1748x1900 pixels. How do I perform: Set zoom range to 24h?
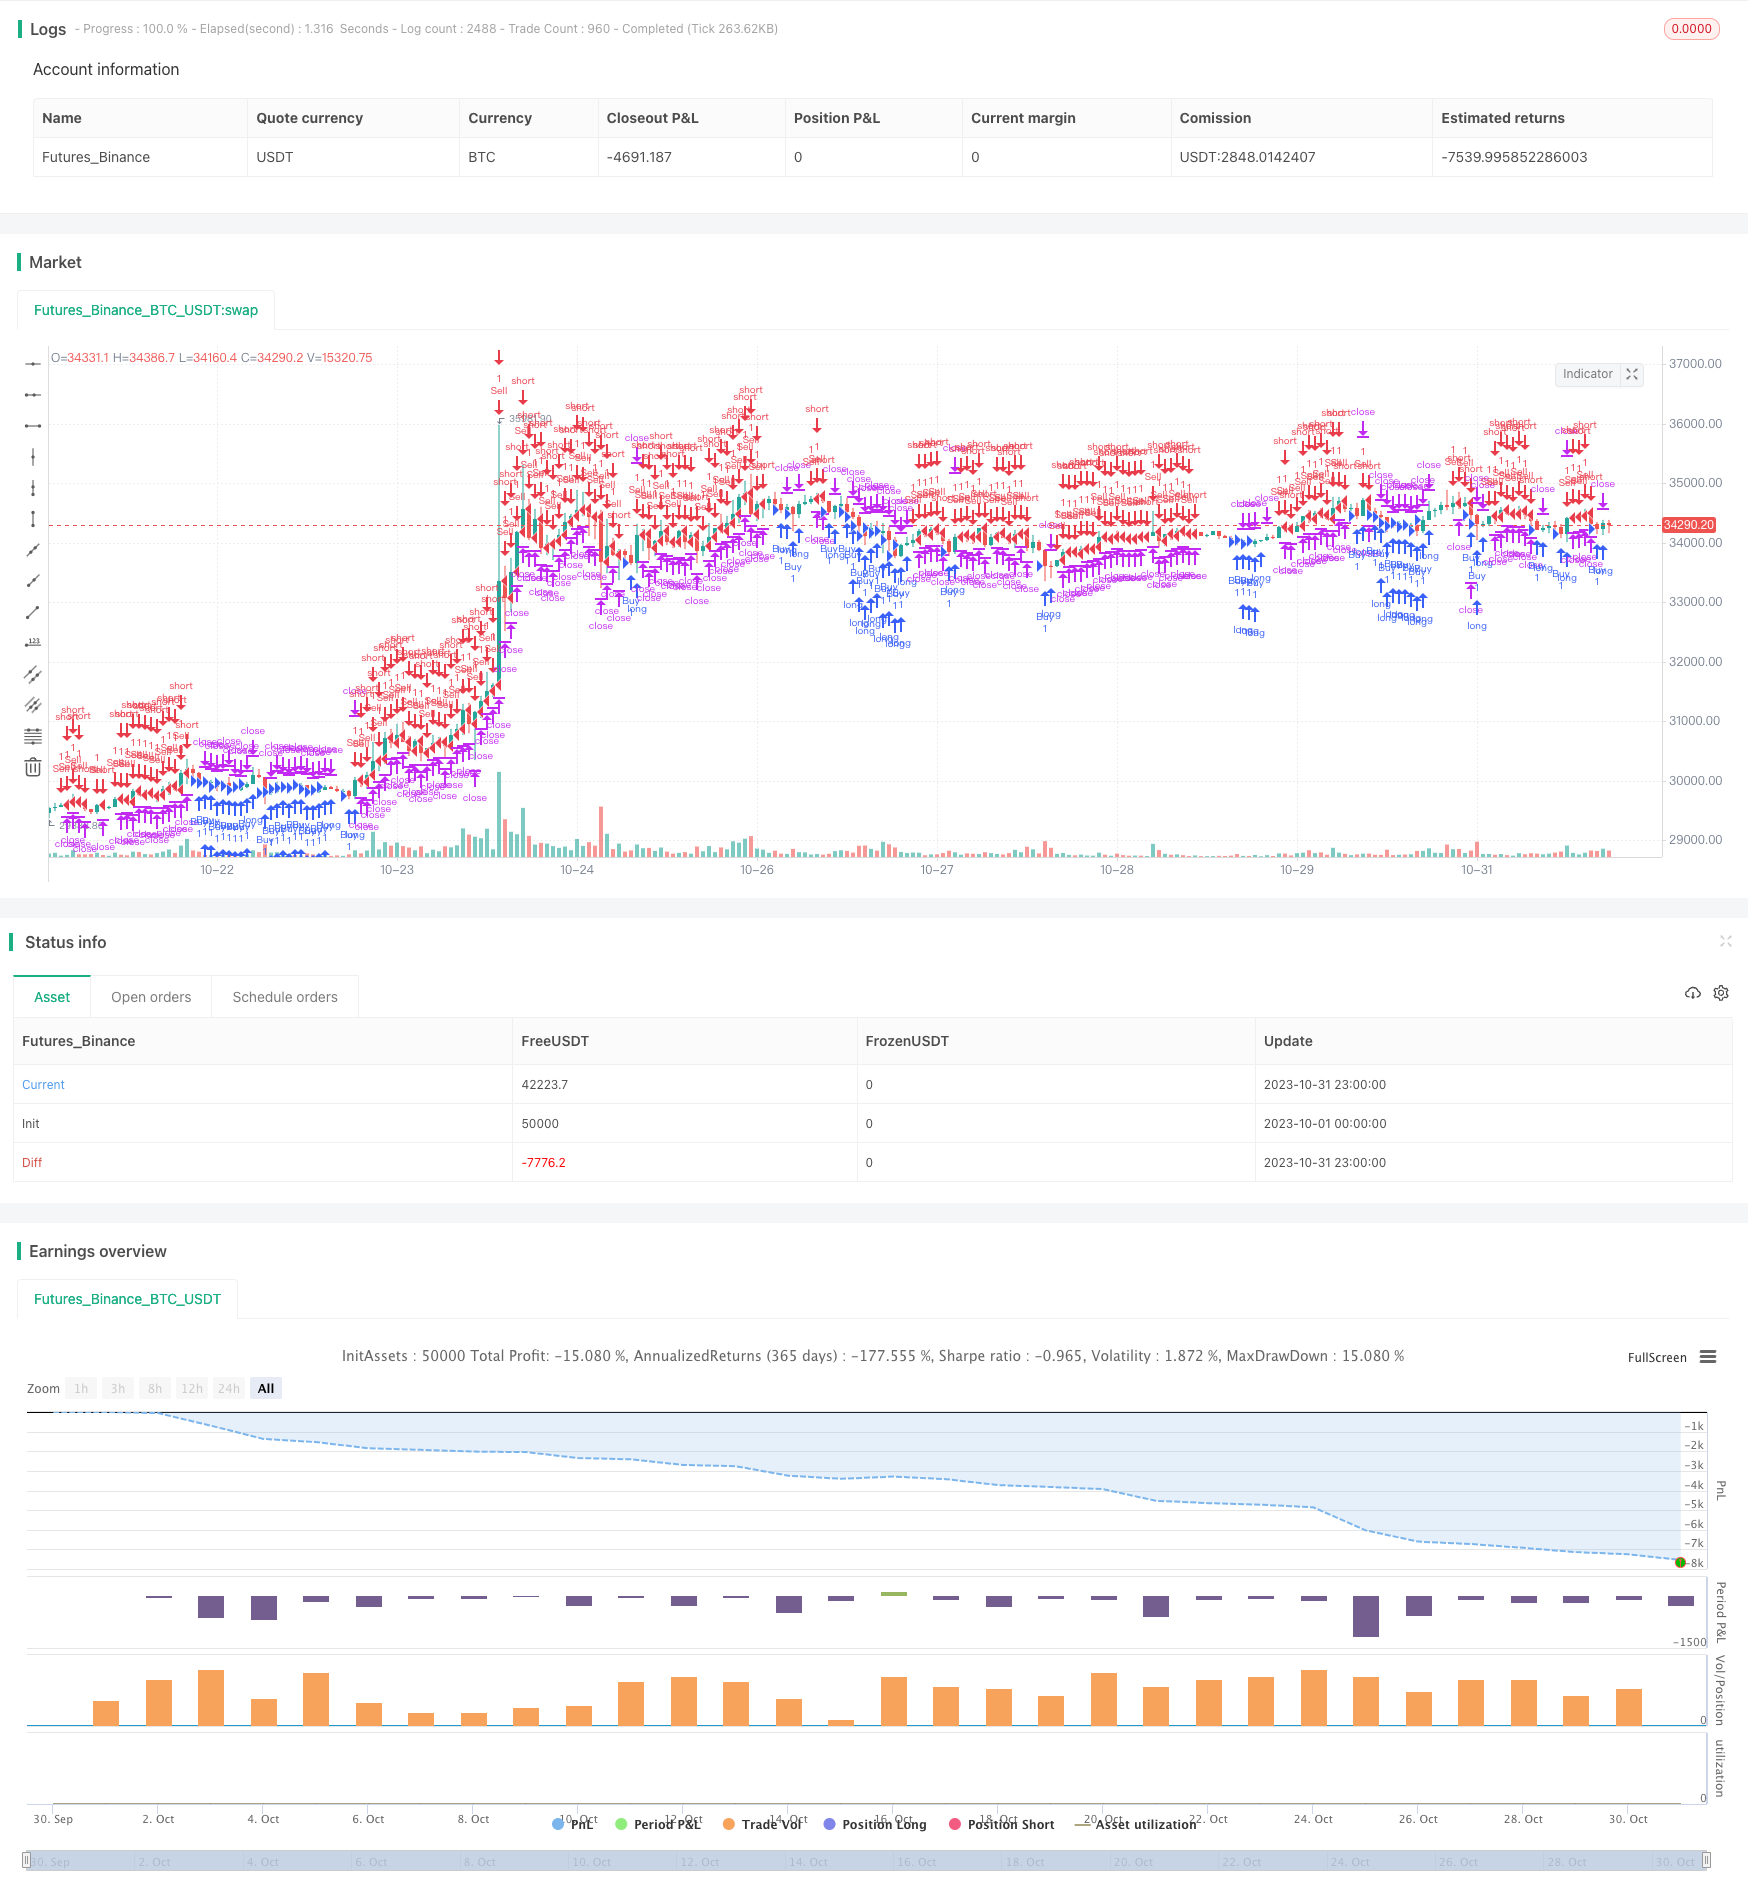(x=229, y=1388)
